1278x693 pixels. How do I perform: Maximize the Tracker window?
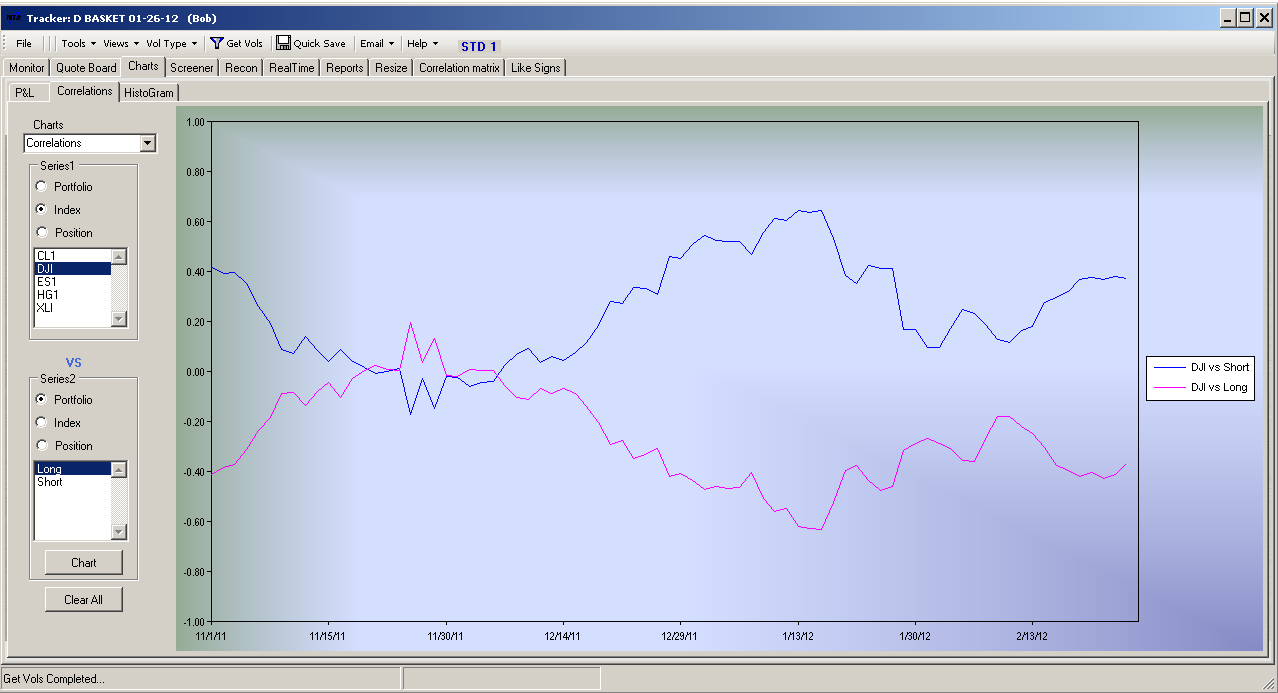(x=1245, y=18)
